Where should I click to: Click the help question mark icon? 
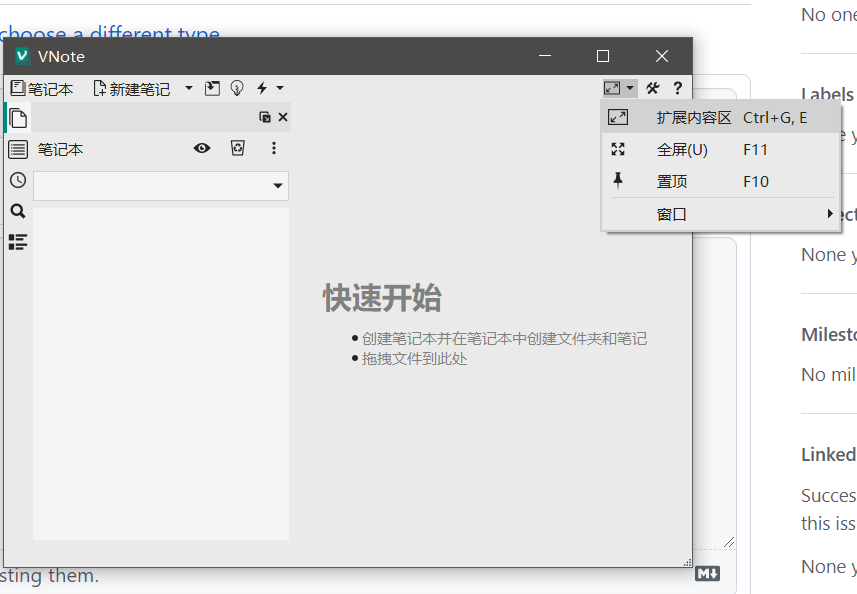click(678, 88)
